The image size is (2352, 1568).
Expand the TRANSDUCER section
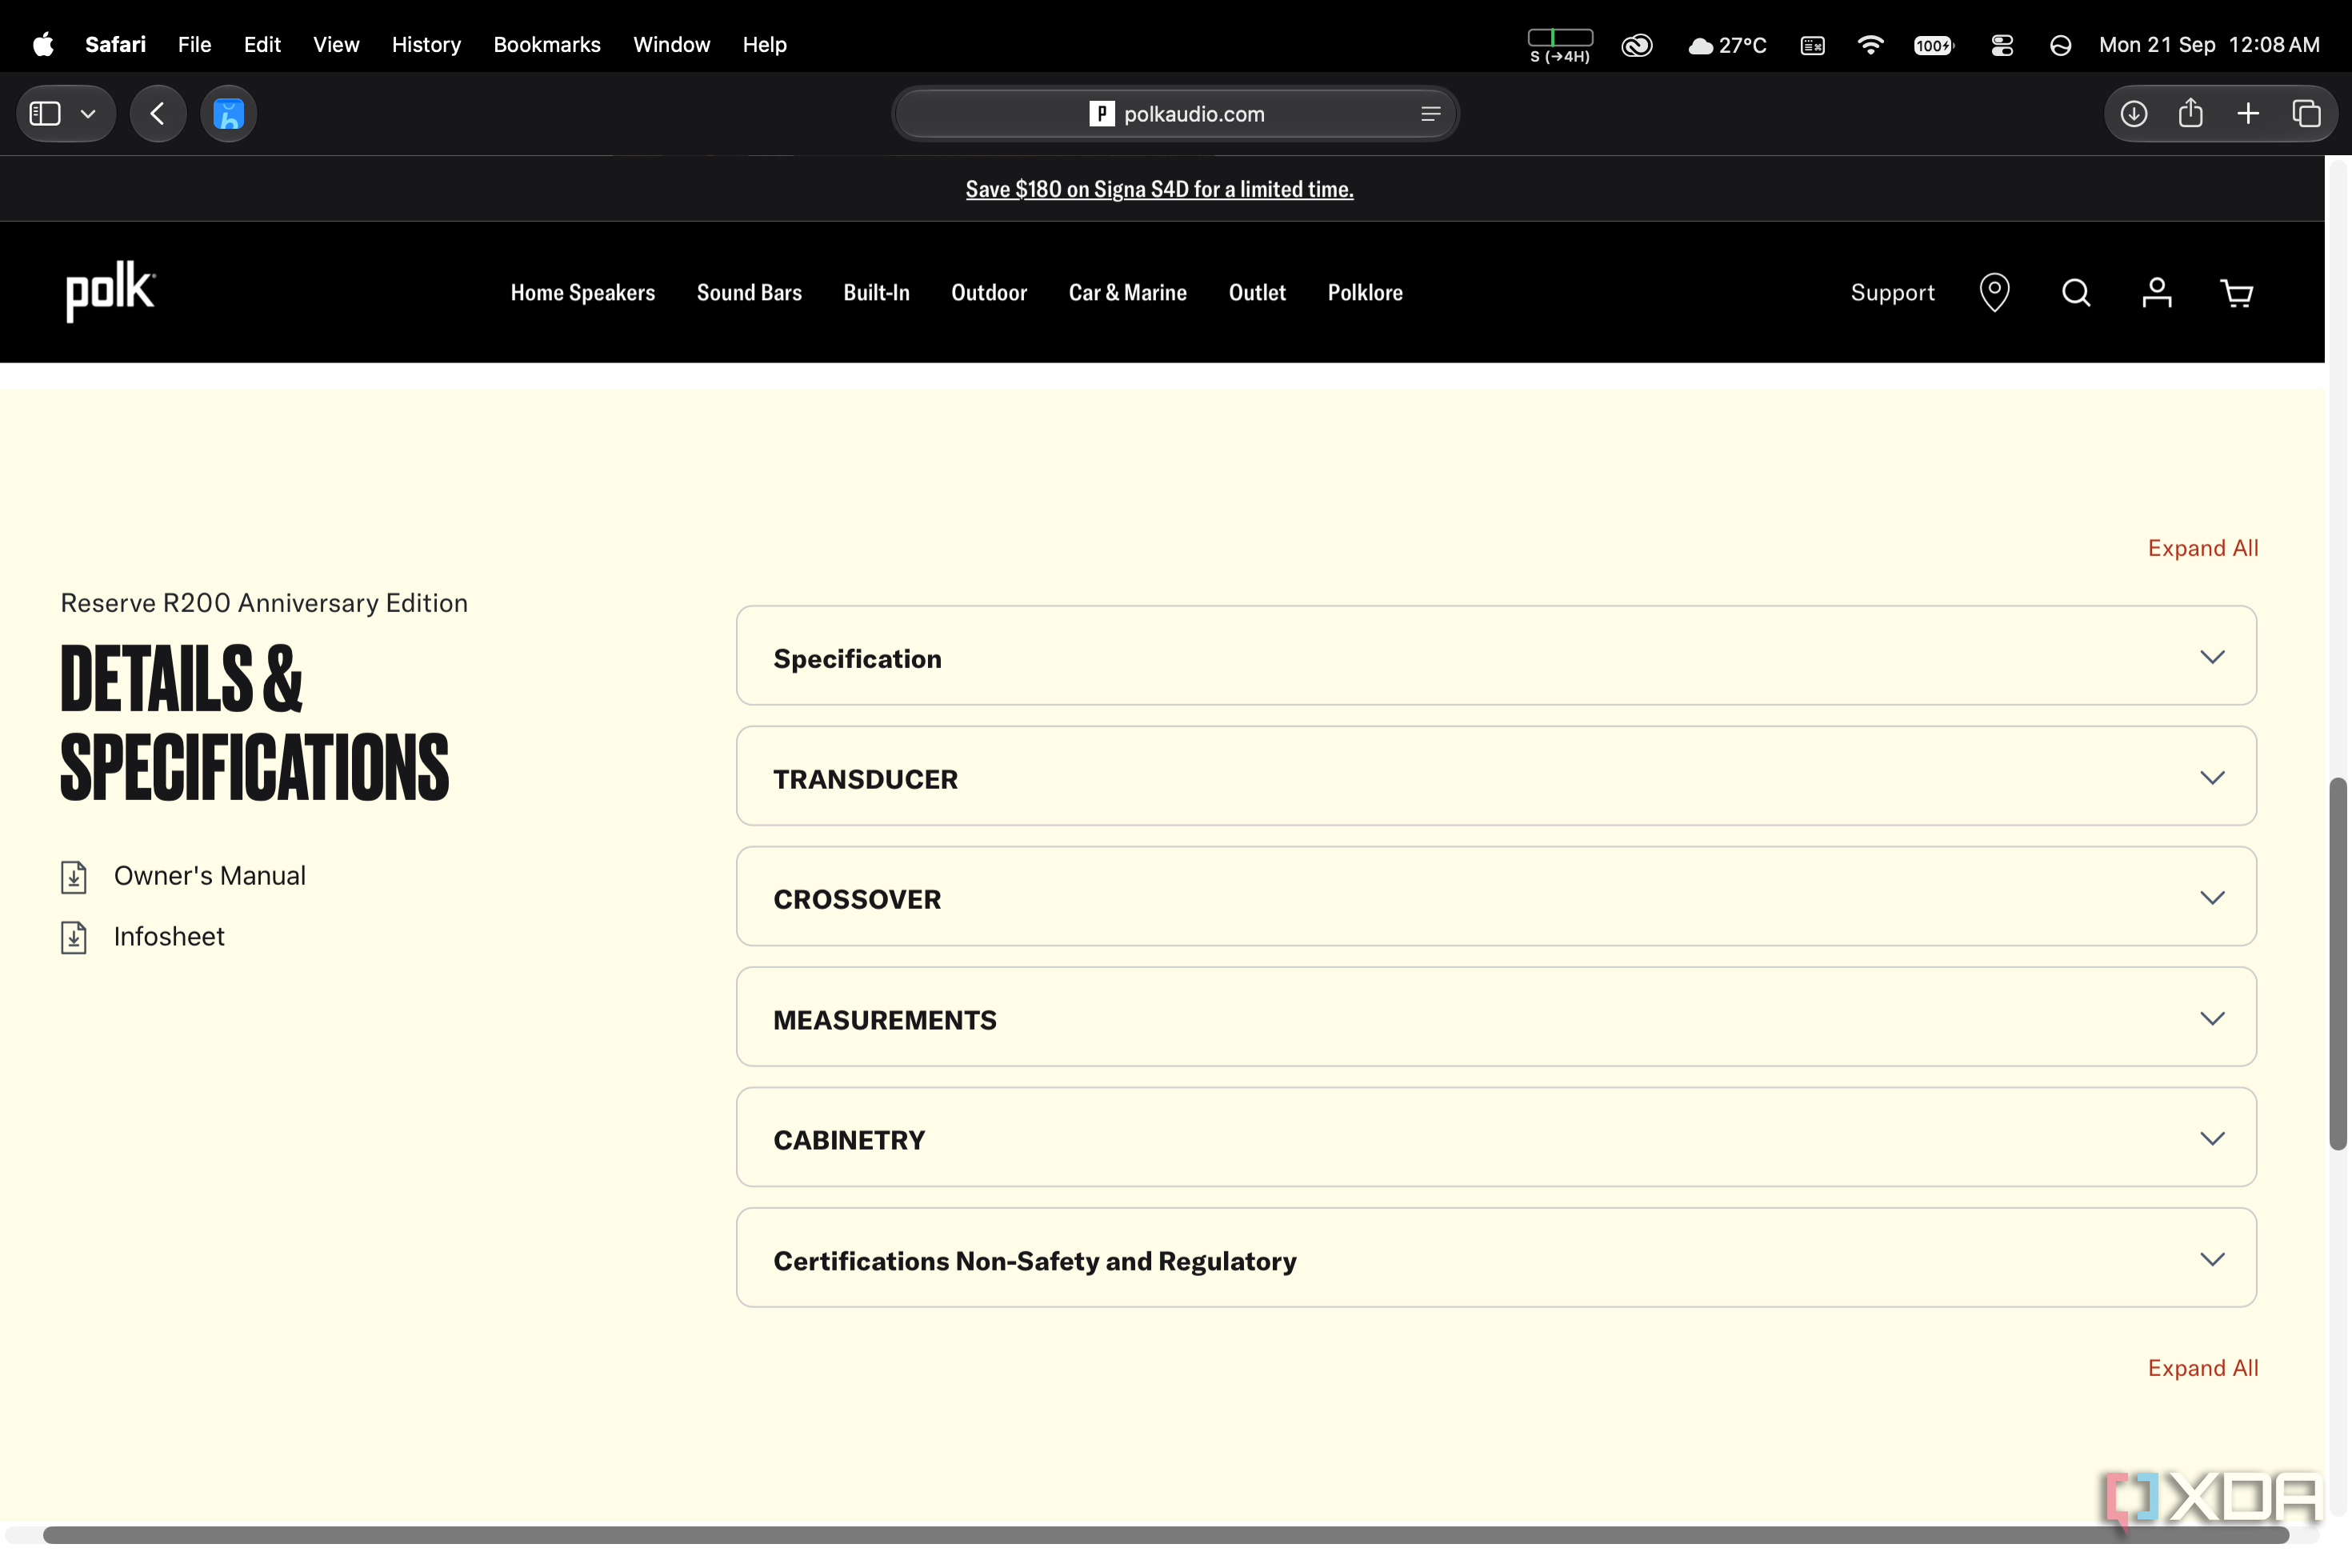pos(1496,776)
